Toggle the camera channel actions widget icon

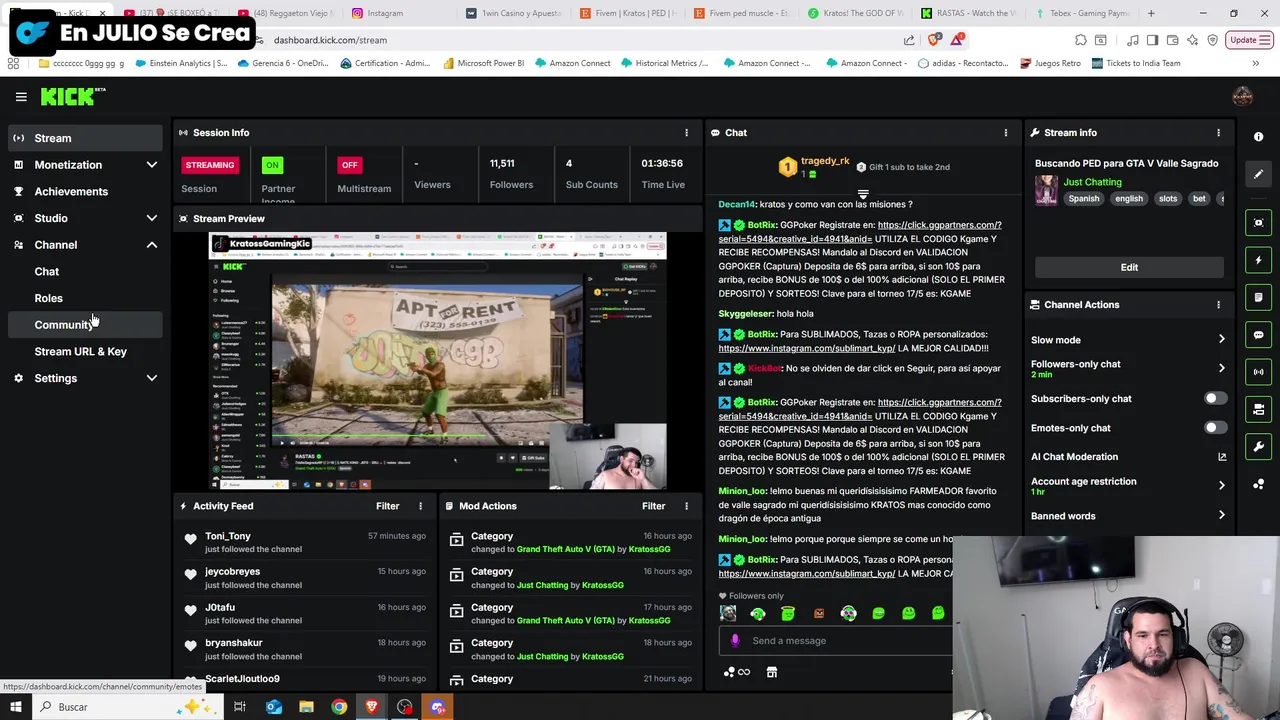coord(1259,409)
